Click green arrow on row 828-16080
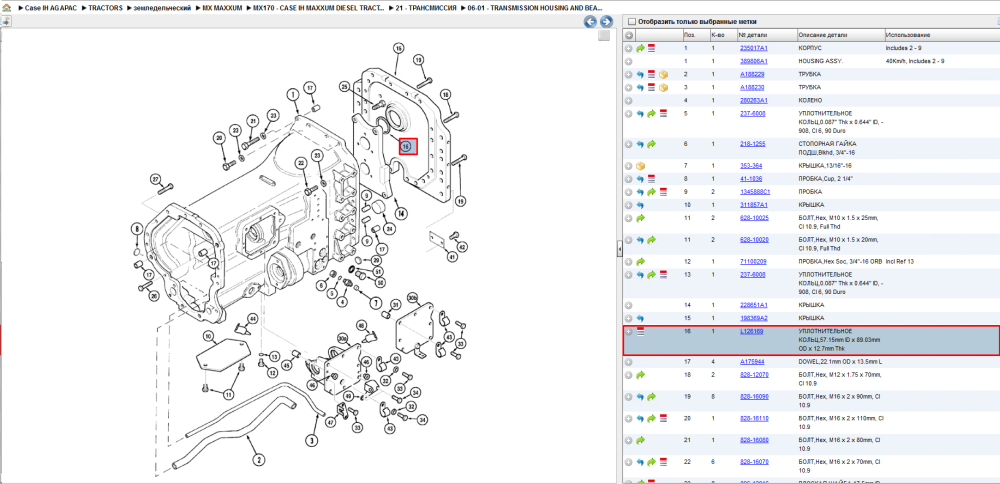The height and width of the screenshot is (484, 1000). pyautogui.click(x=640, y=440)
